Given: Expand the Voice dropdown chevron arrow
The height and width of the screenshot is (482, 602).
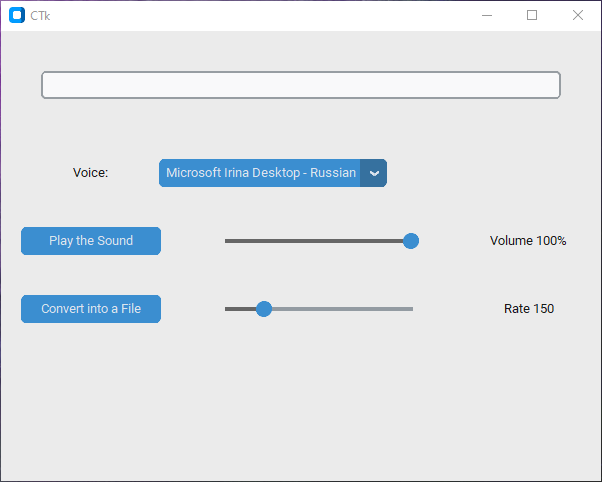Looking at the screenshot, I should point(374,173).
